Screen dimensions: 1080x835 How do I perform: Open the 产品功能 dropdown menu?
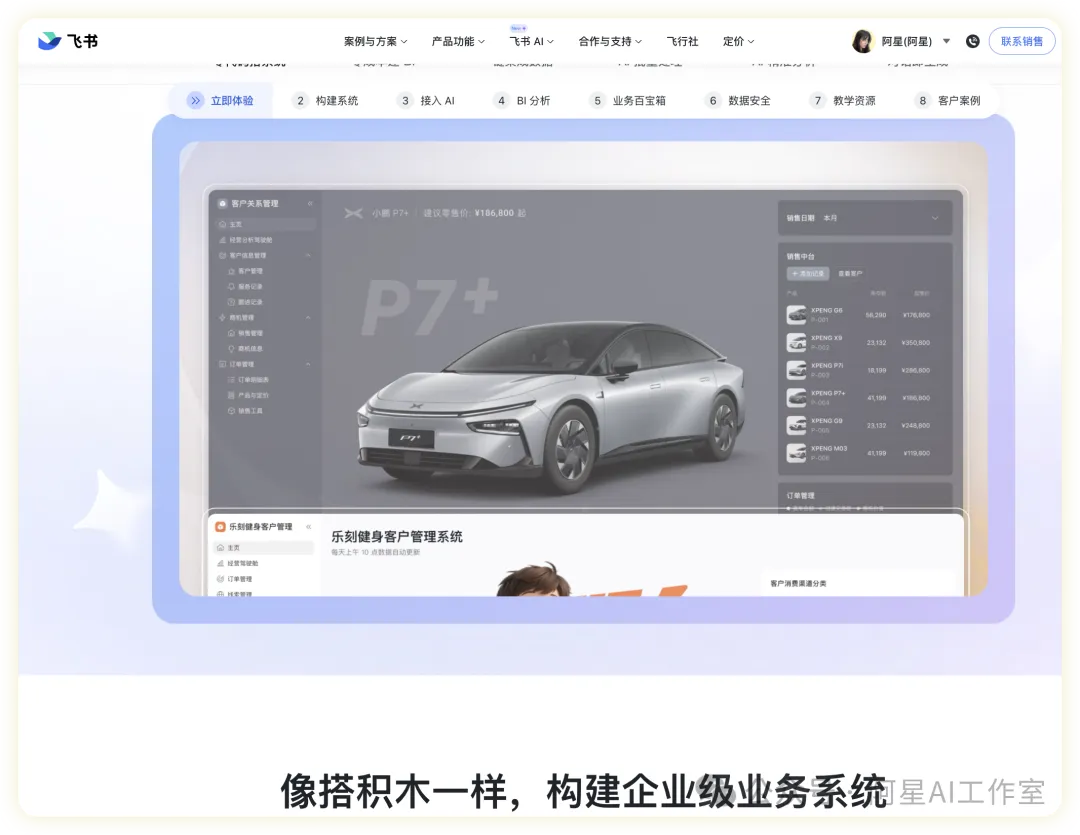click(458, 41)
